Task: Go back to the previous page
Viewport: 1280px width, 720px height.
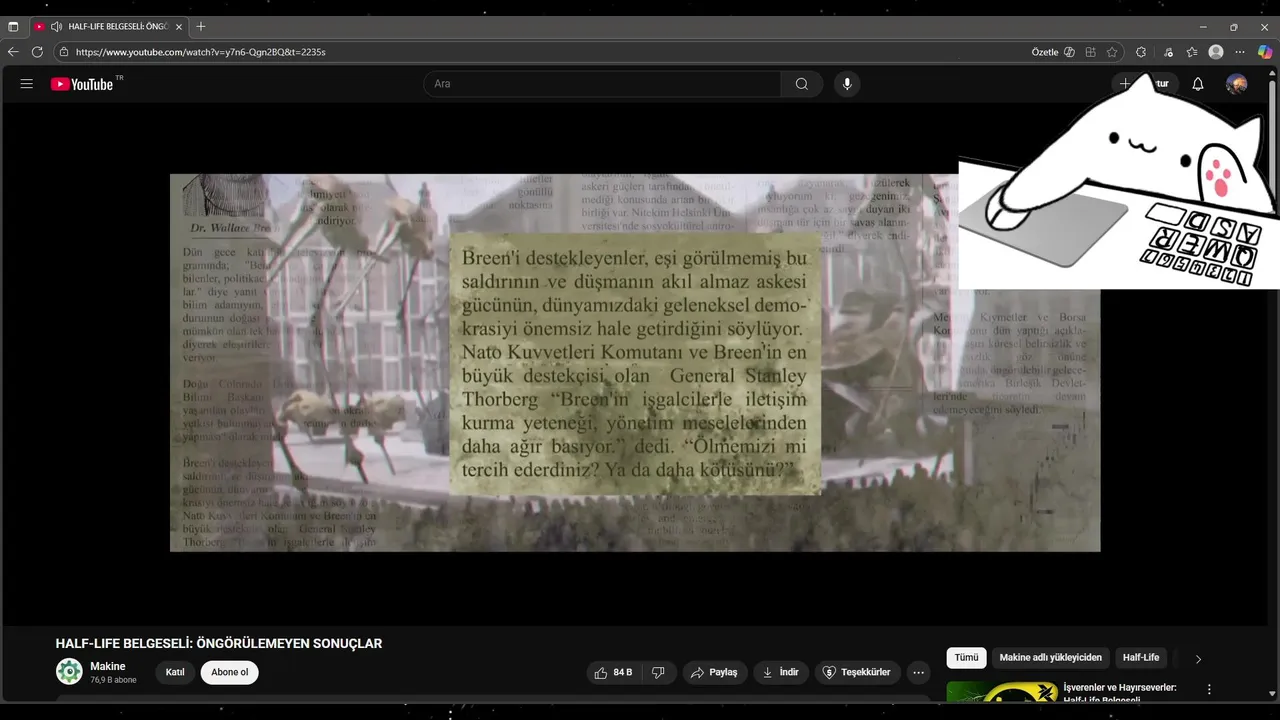Action: pos(13,52)
